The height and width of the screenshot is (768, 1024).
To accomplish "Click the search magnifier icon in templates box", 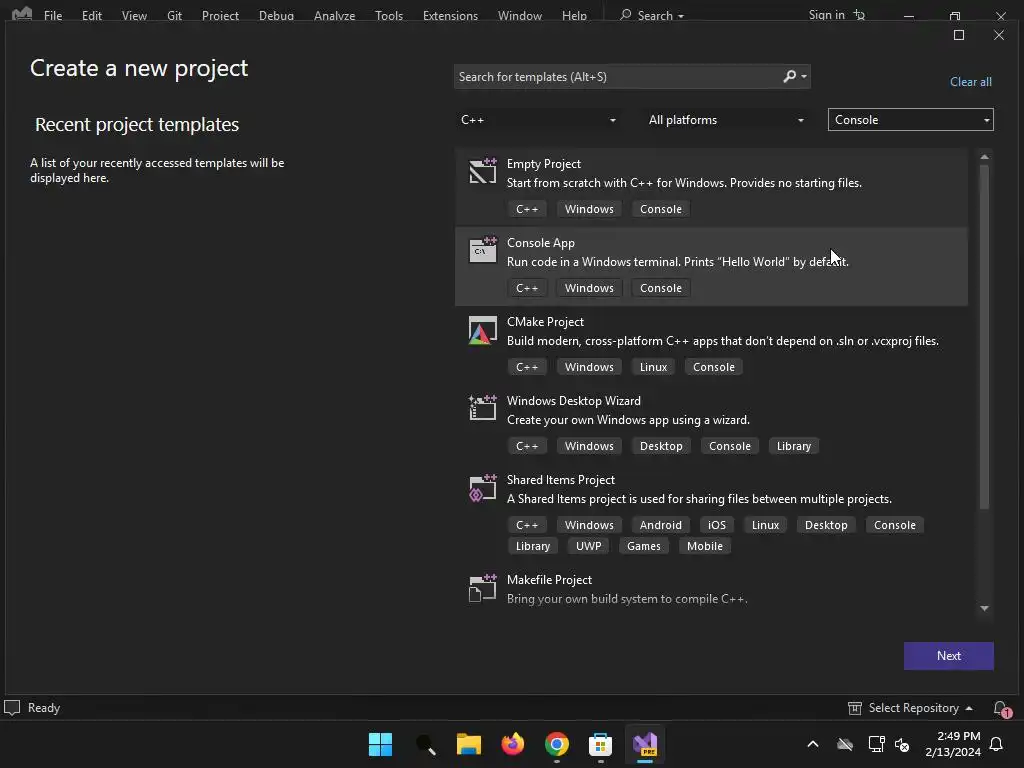I will (789, 76).
